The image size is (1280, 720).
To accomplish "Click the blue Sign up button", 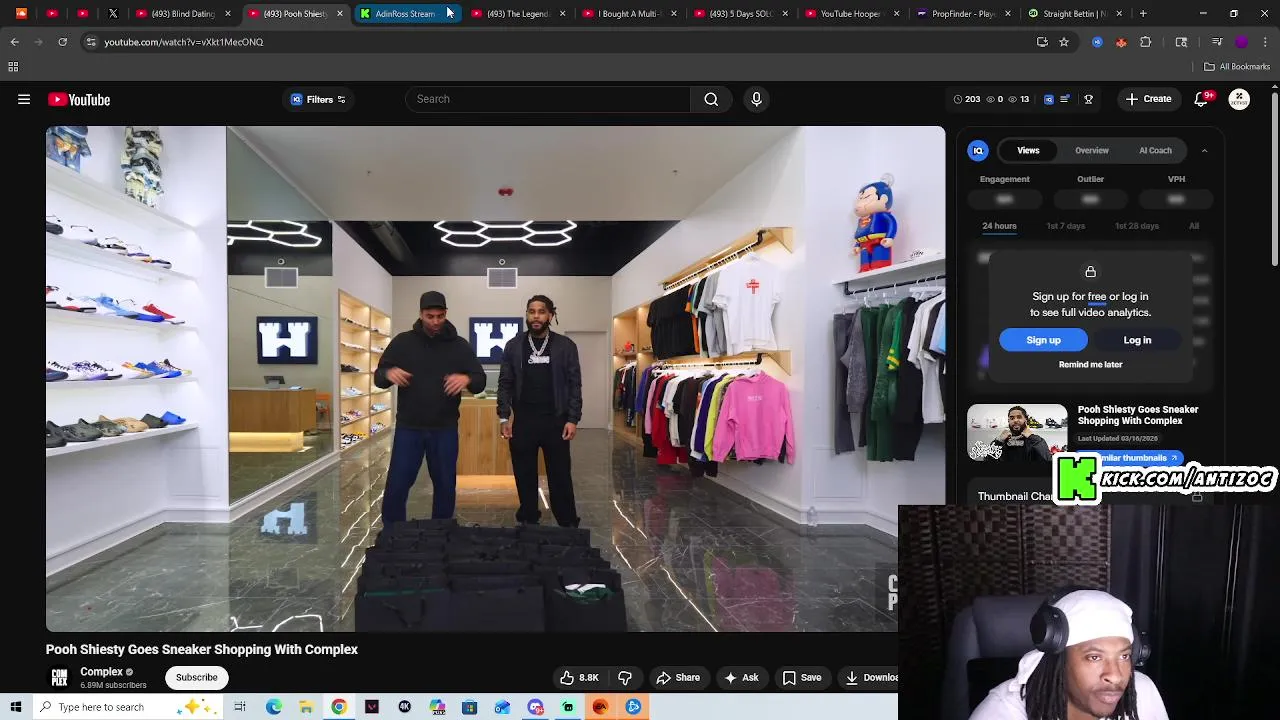I will coord(1043,340).
